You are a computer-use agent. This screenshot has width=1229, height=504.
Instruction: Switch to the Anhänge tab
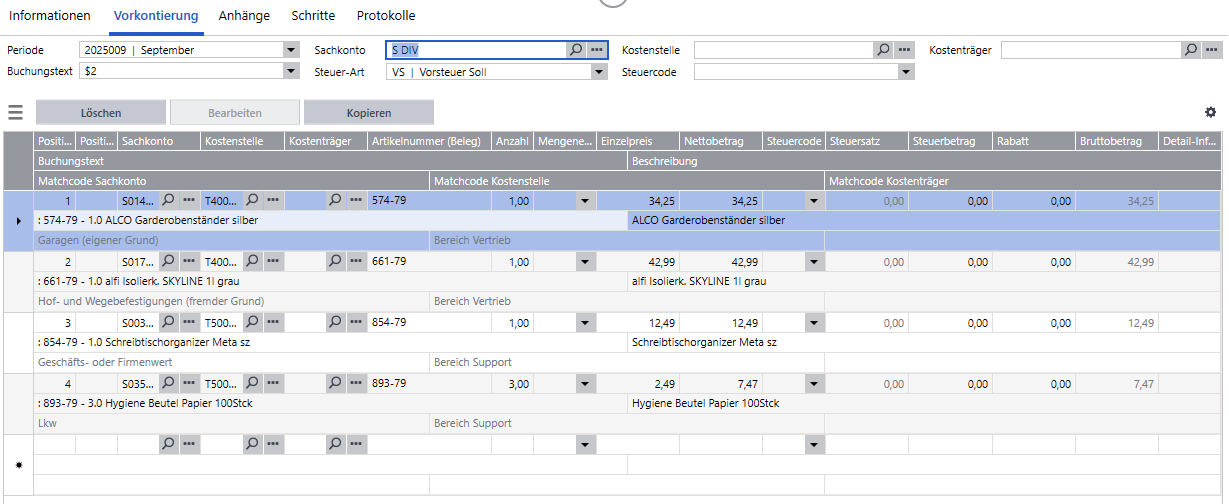tap(244, 16)
